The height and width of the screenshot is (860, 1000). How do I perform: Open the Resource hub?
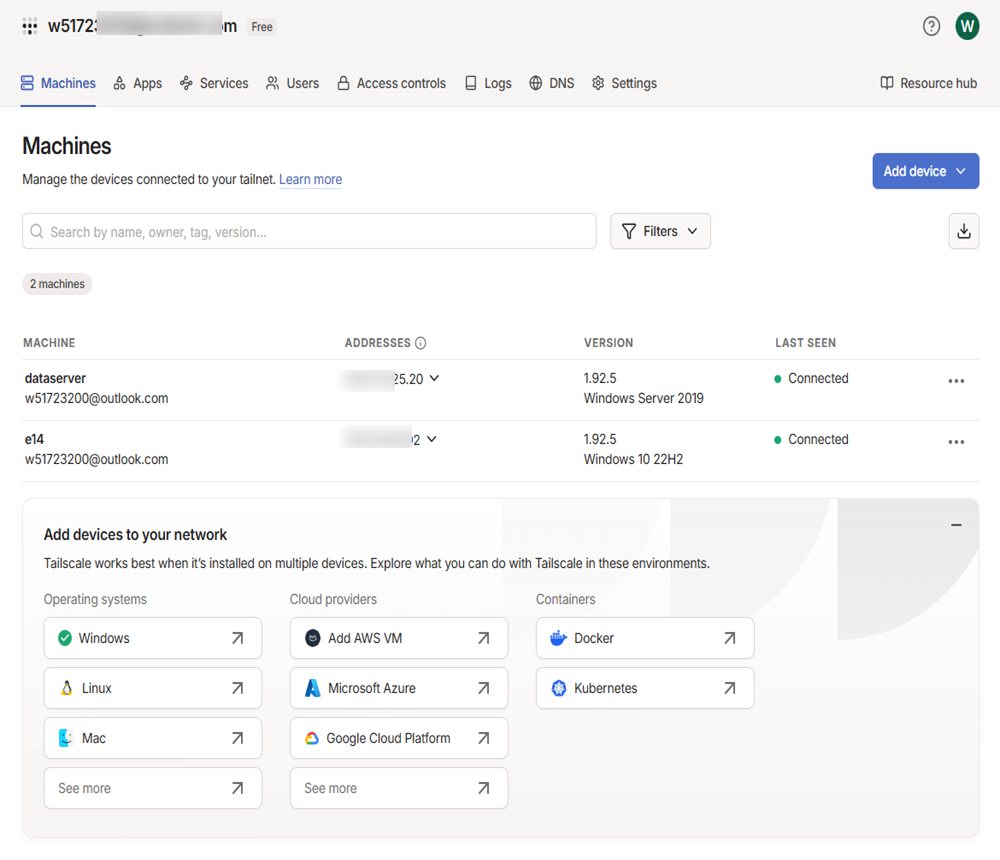click(928, 83)
